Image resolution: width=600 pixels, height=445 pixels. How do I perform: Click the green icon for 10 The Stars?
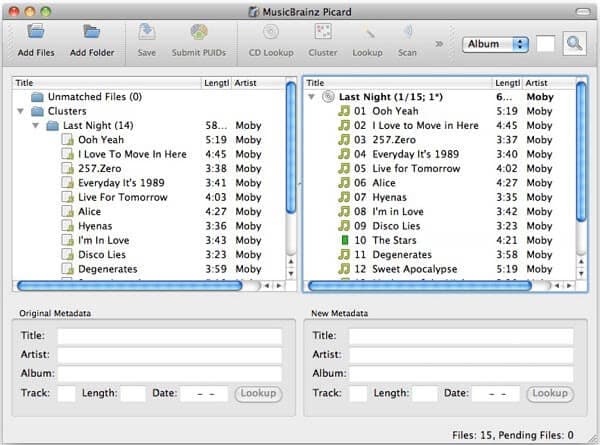[345, 240]
